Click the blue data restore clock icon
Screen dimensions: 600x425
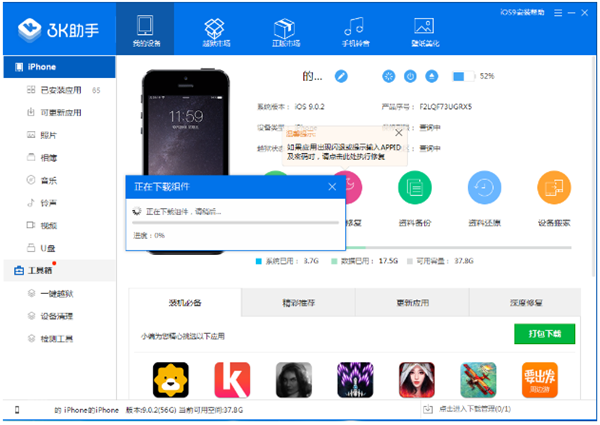484,187
